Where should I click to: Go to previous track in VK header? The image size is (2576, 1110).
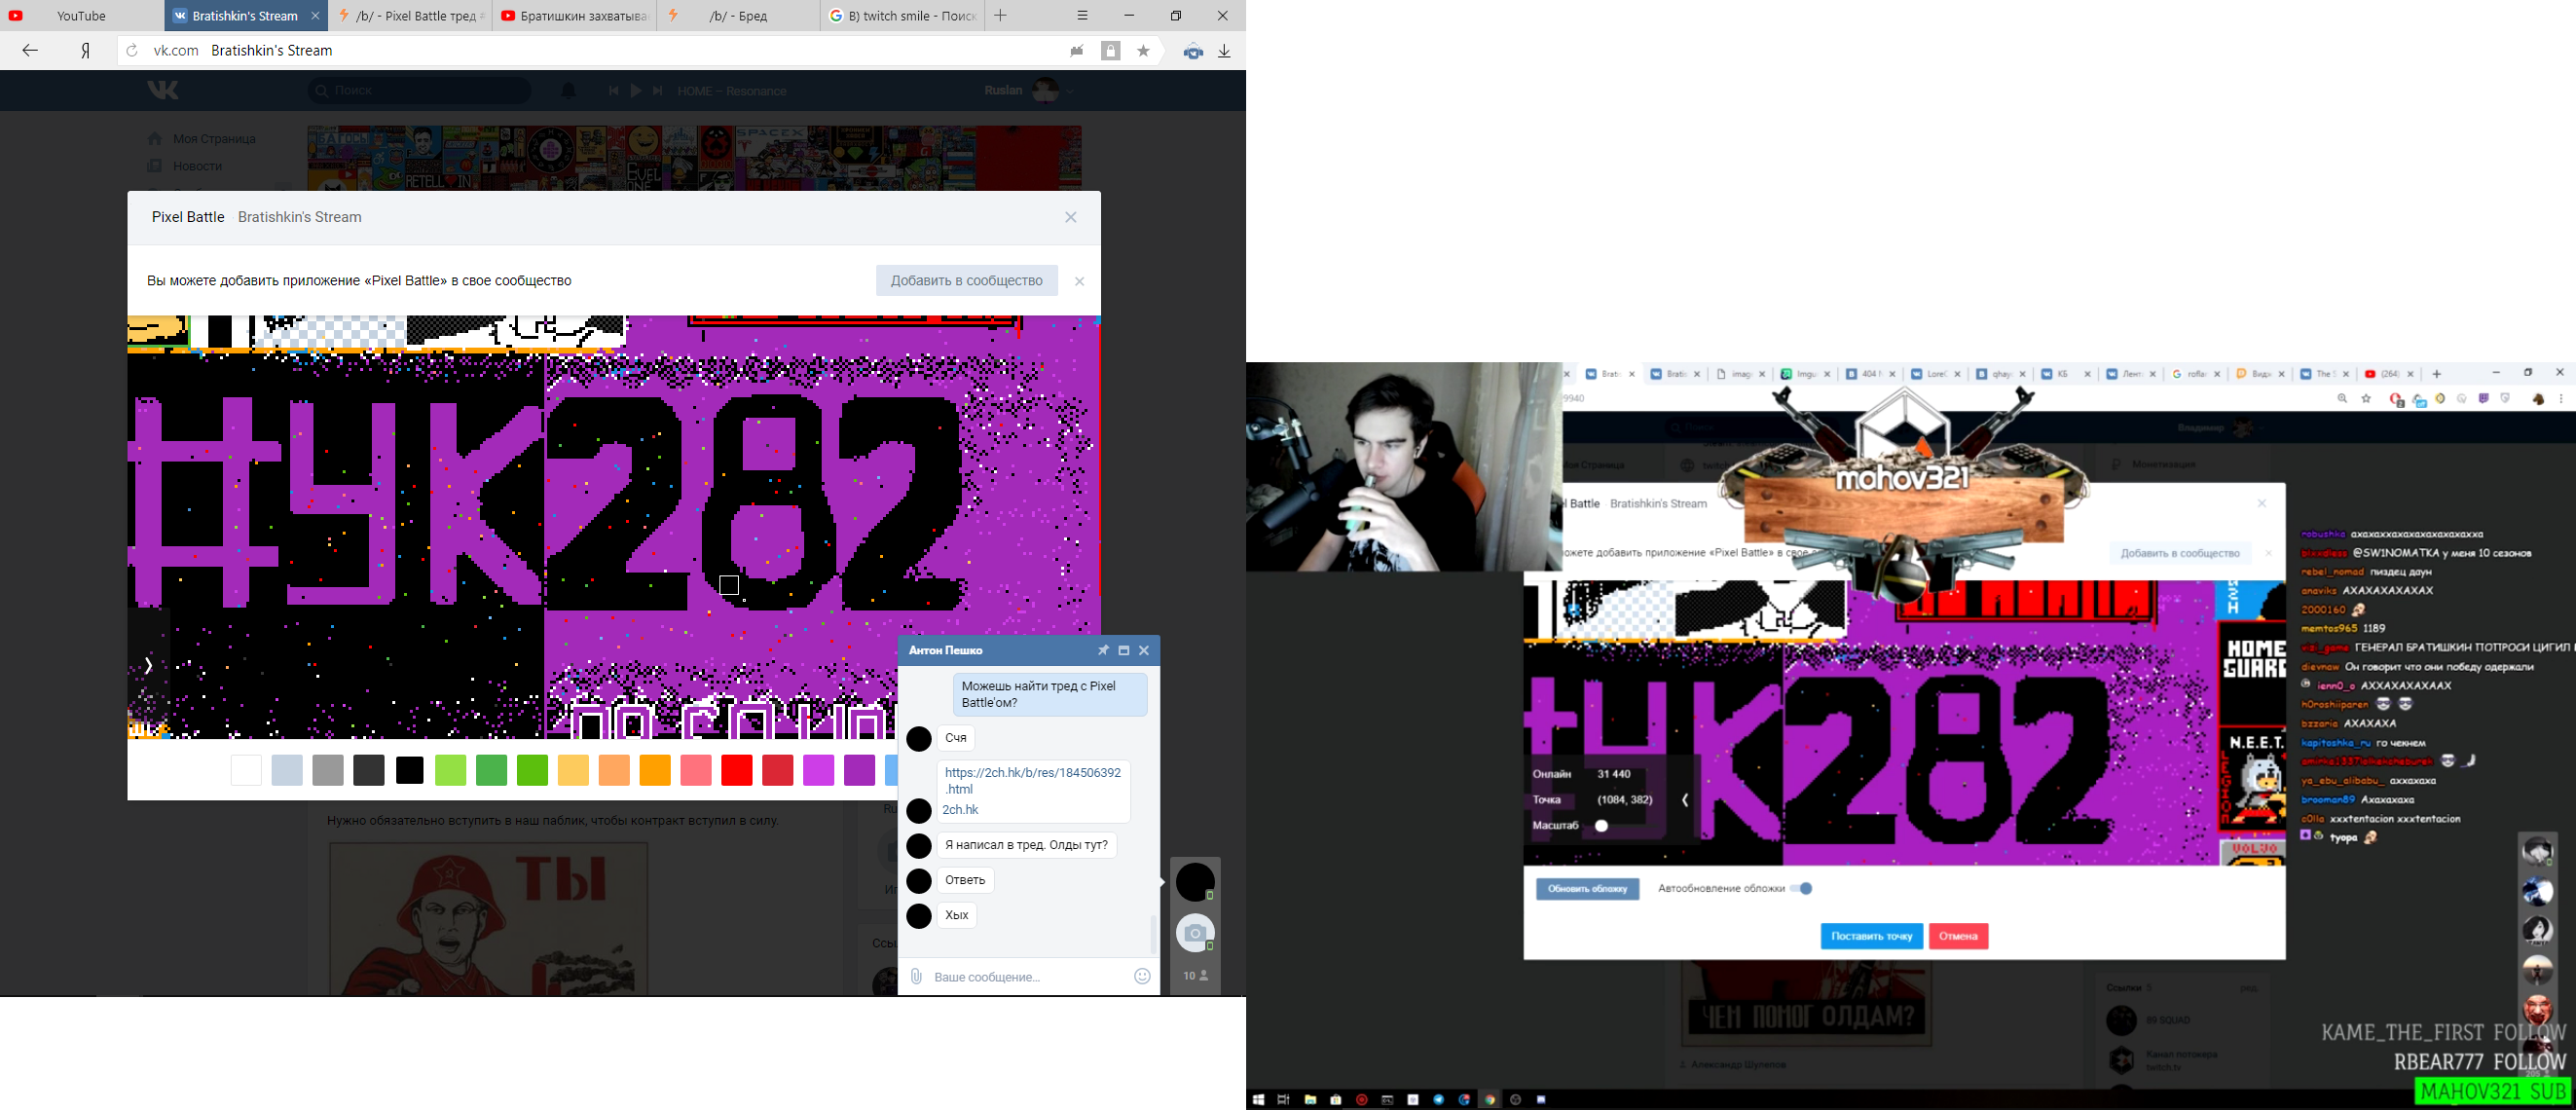coord(613,90)
